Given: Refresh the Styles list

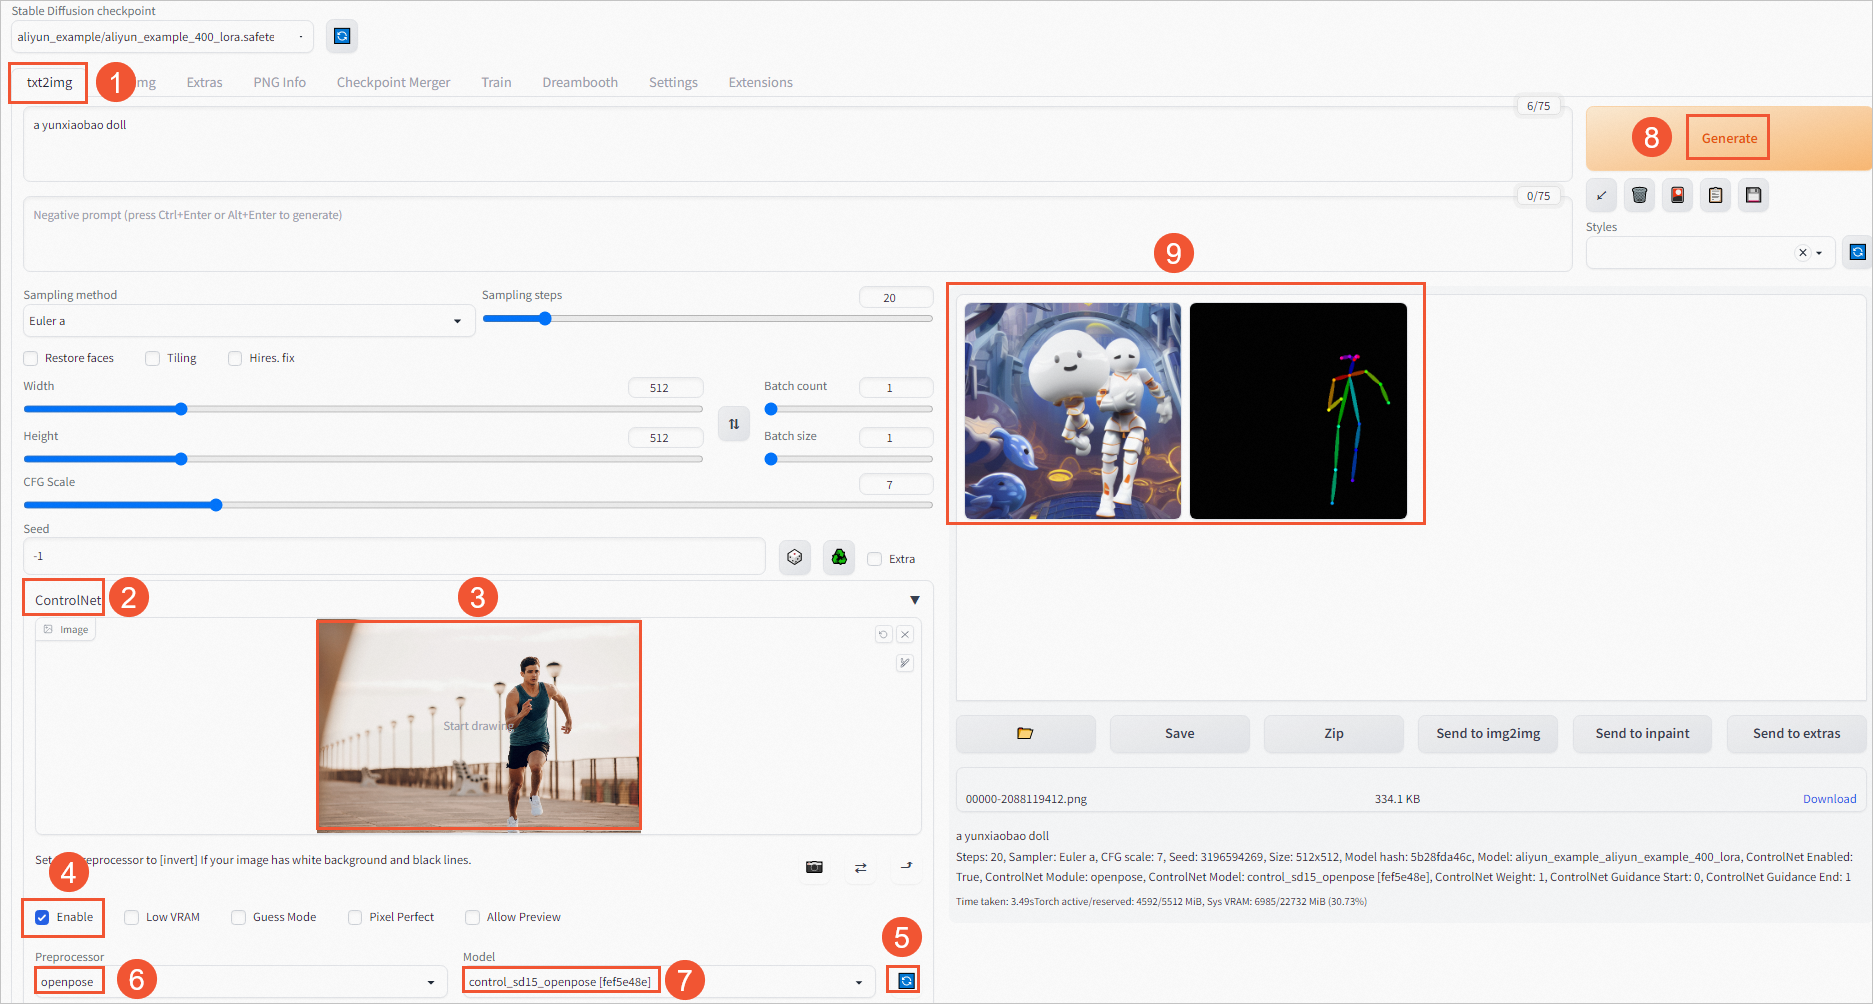Looking at the screenshot, I should coord(1857,252).
